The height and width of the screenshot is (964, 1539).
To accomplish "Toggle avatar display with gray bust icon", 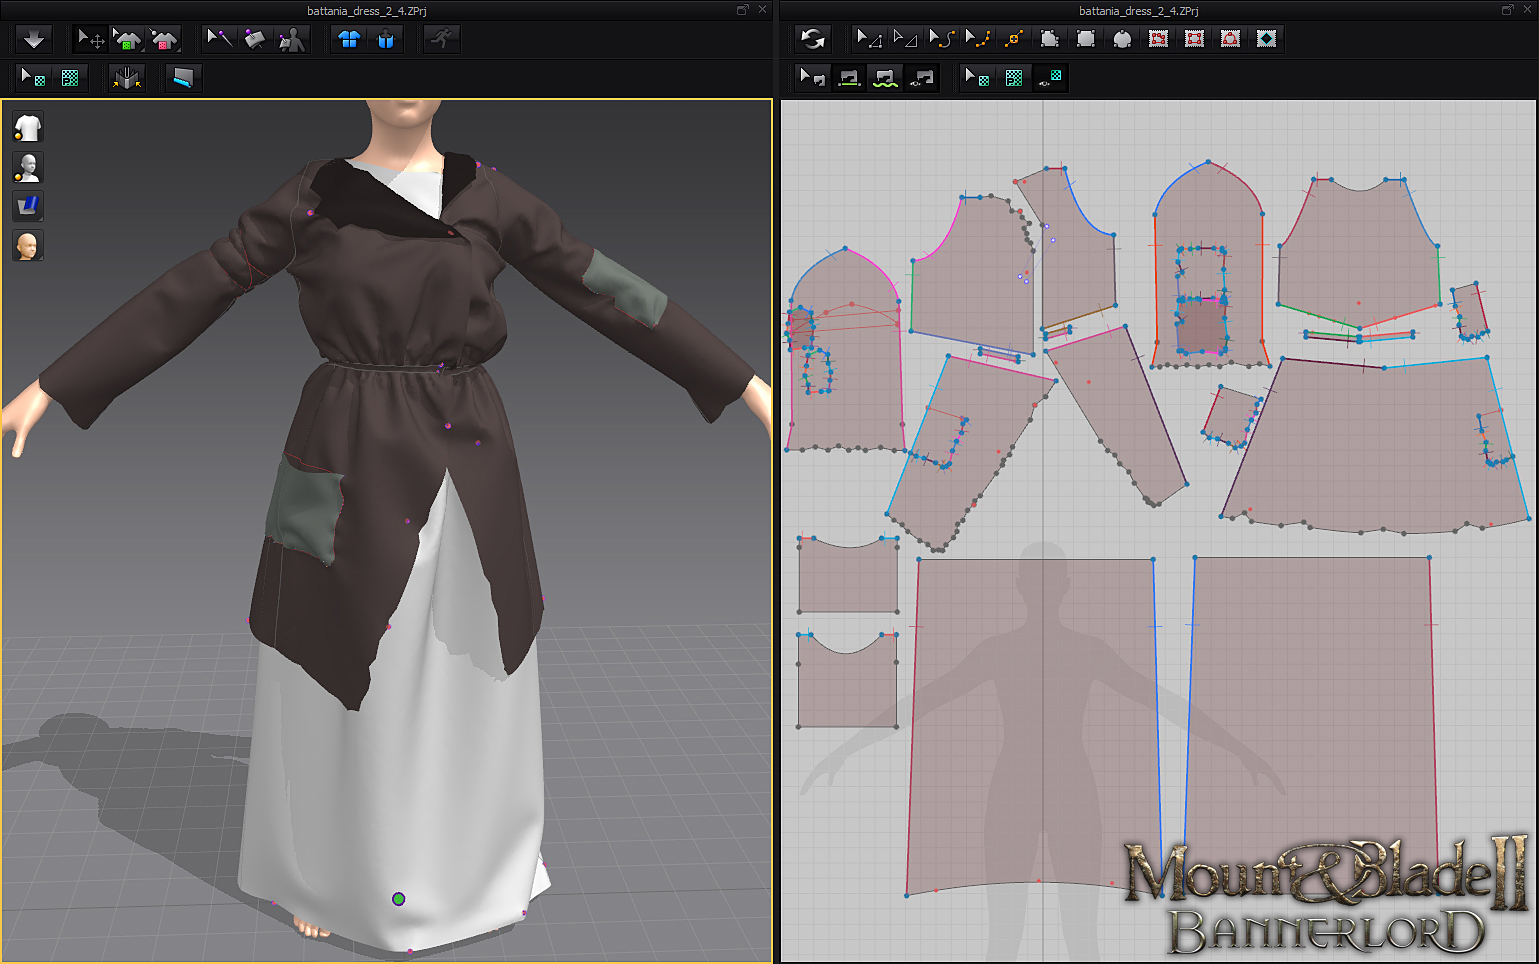I will pyautogui.click(x=28, y=167).
